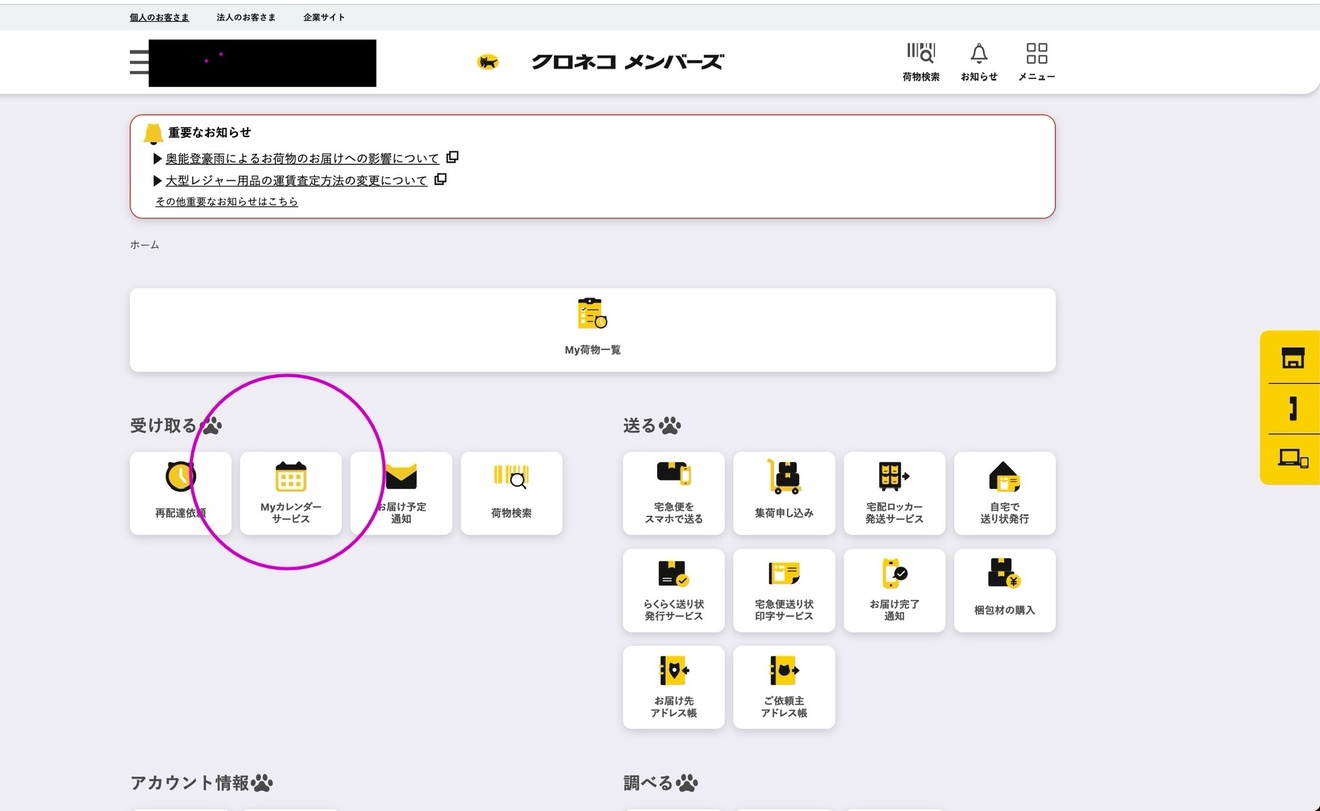Click the laptop-and-phone icon in the yellow sidebar
Viewport: 1320px width, 811px height.
(1292, 459)
